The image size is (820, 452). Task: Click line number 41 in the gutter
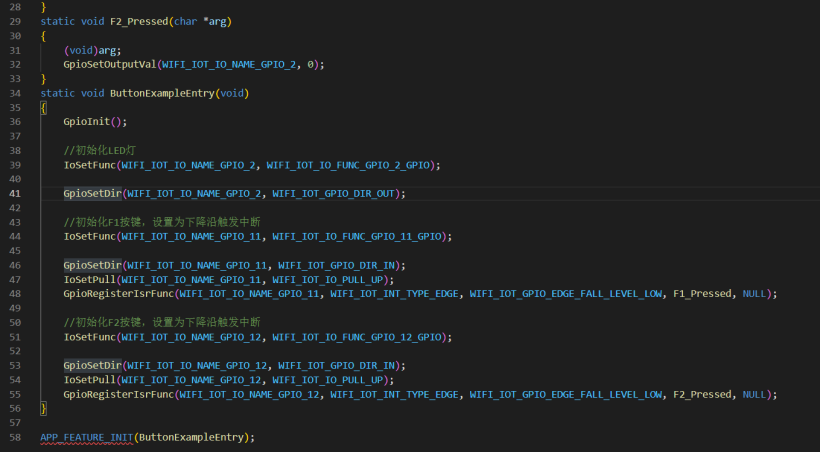pos(15,193)
